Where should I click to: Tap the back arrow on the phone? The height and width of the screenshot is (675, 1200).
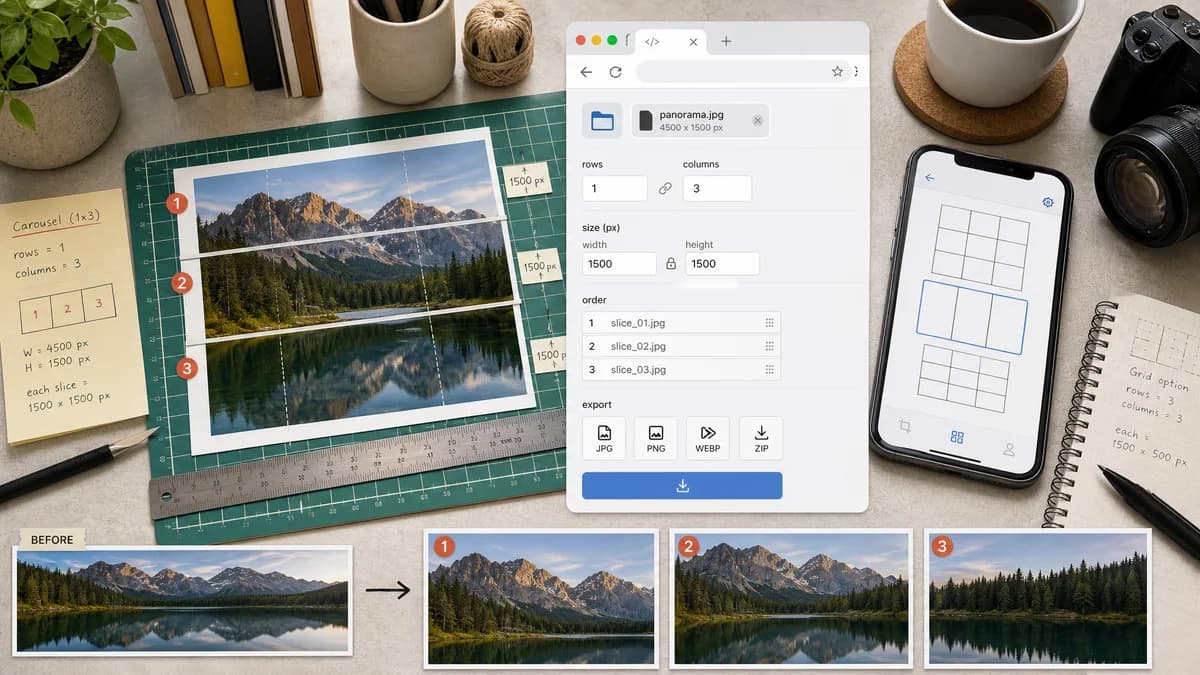click(x=930, y=178)
